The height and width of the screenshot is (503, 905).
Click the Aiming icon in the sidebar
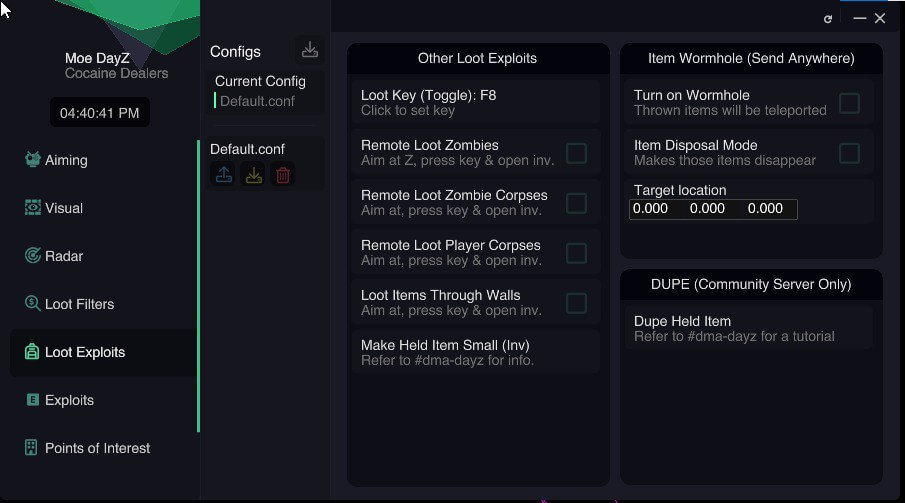32,159
